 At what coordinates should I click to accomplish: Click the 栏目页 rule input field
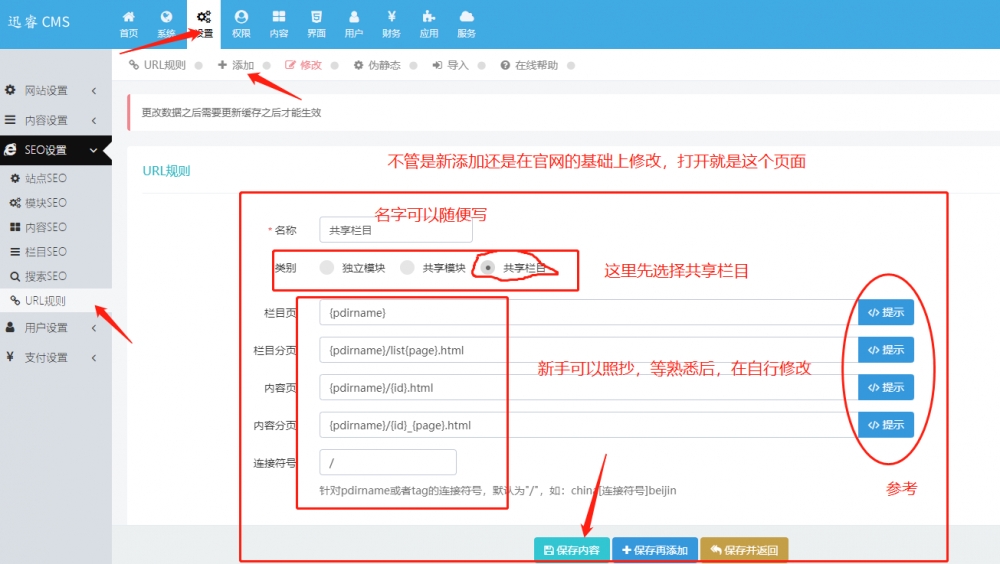[588, 313]
